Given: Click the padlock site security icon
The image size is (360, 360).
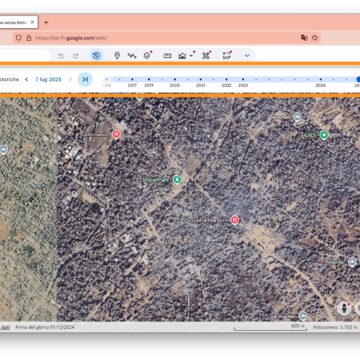Looking at the screenshot, I should (29, 38).
